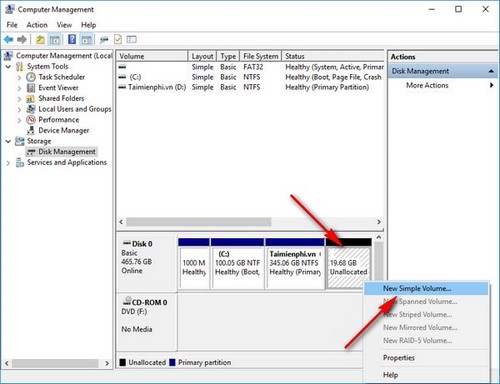
Task: Expand the Event Viewer node
Action: [19, 88]
